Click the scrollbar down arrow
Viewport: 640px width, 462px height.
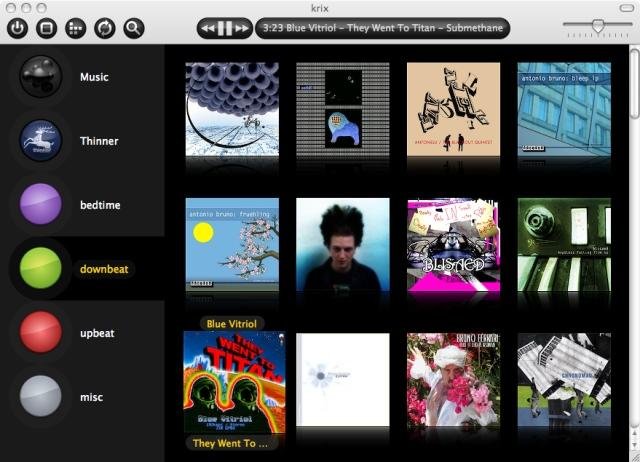pyautogui.click(x=635, y=444)
